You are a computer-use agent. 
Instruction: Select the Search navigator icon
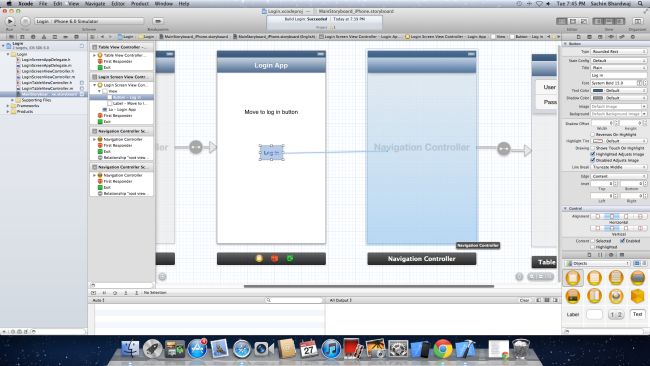(x=33, y=37)
